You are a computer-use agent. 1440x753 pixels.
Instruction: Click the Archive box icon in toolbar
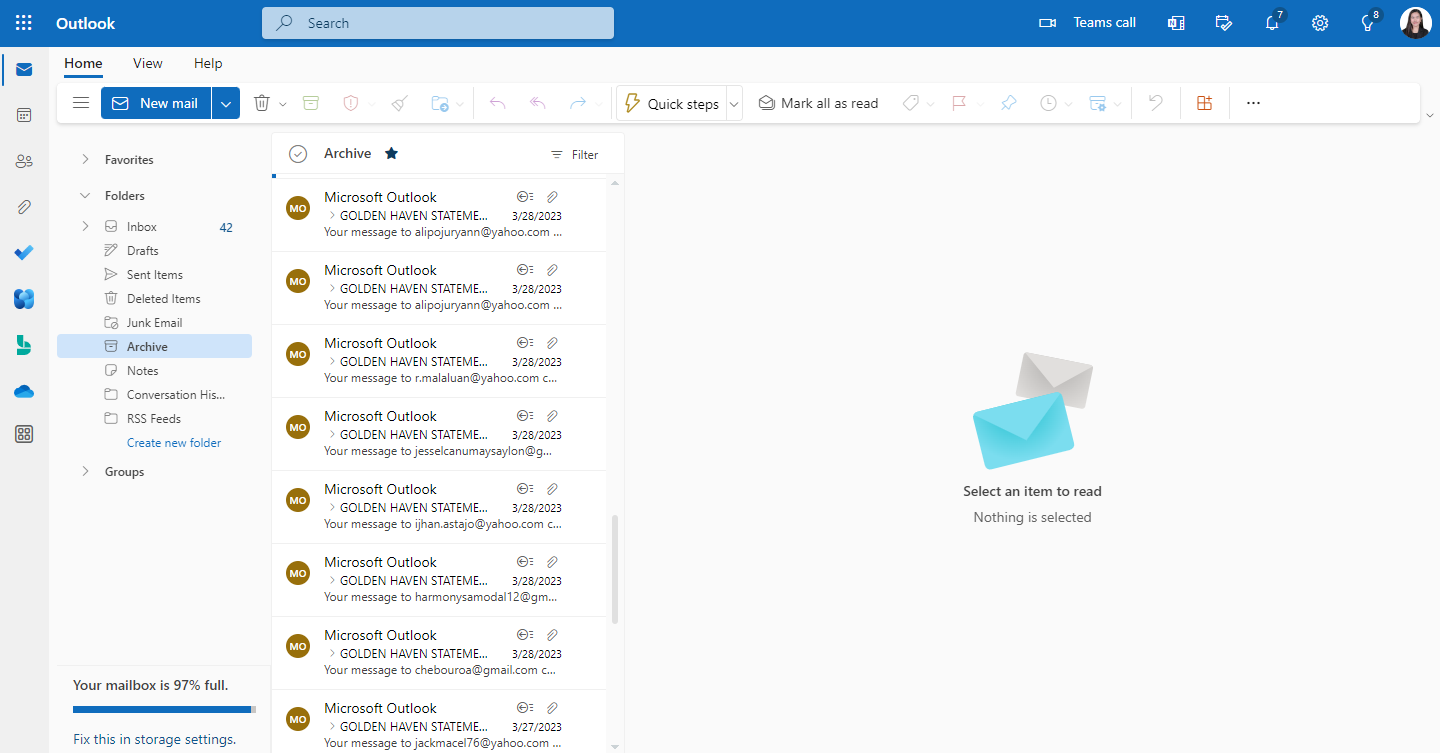coord(311,103)
